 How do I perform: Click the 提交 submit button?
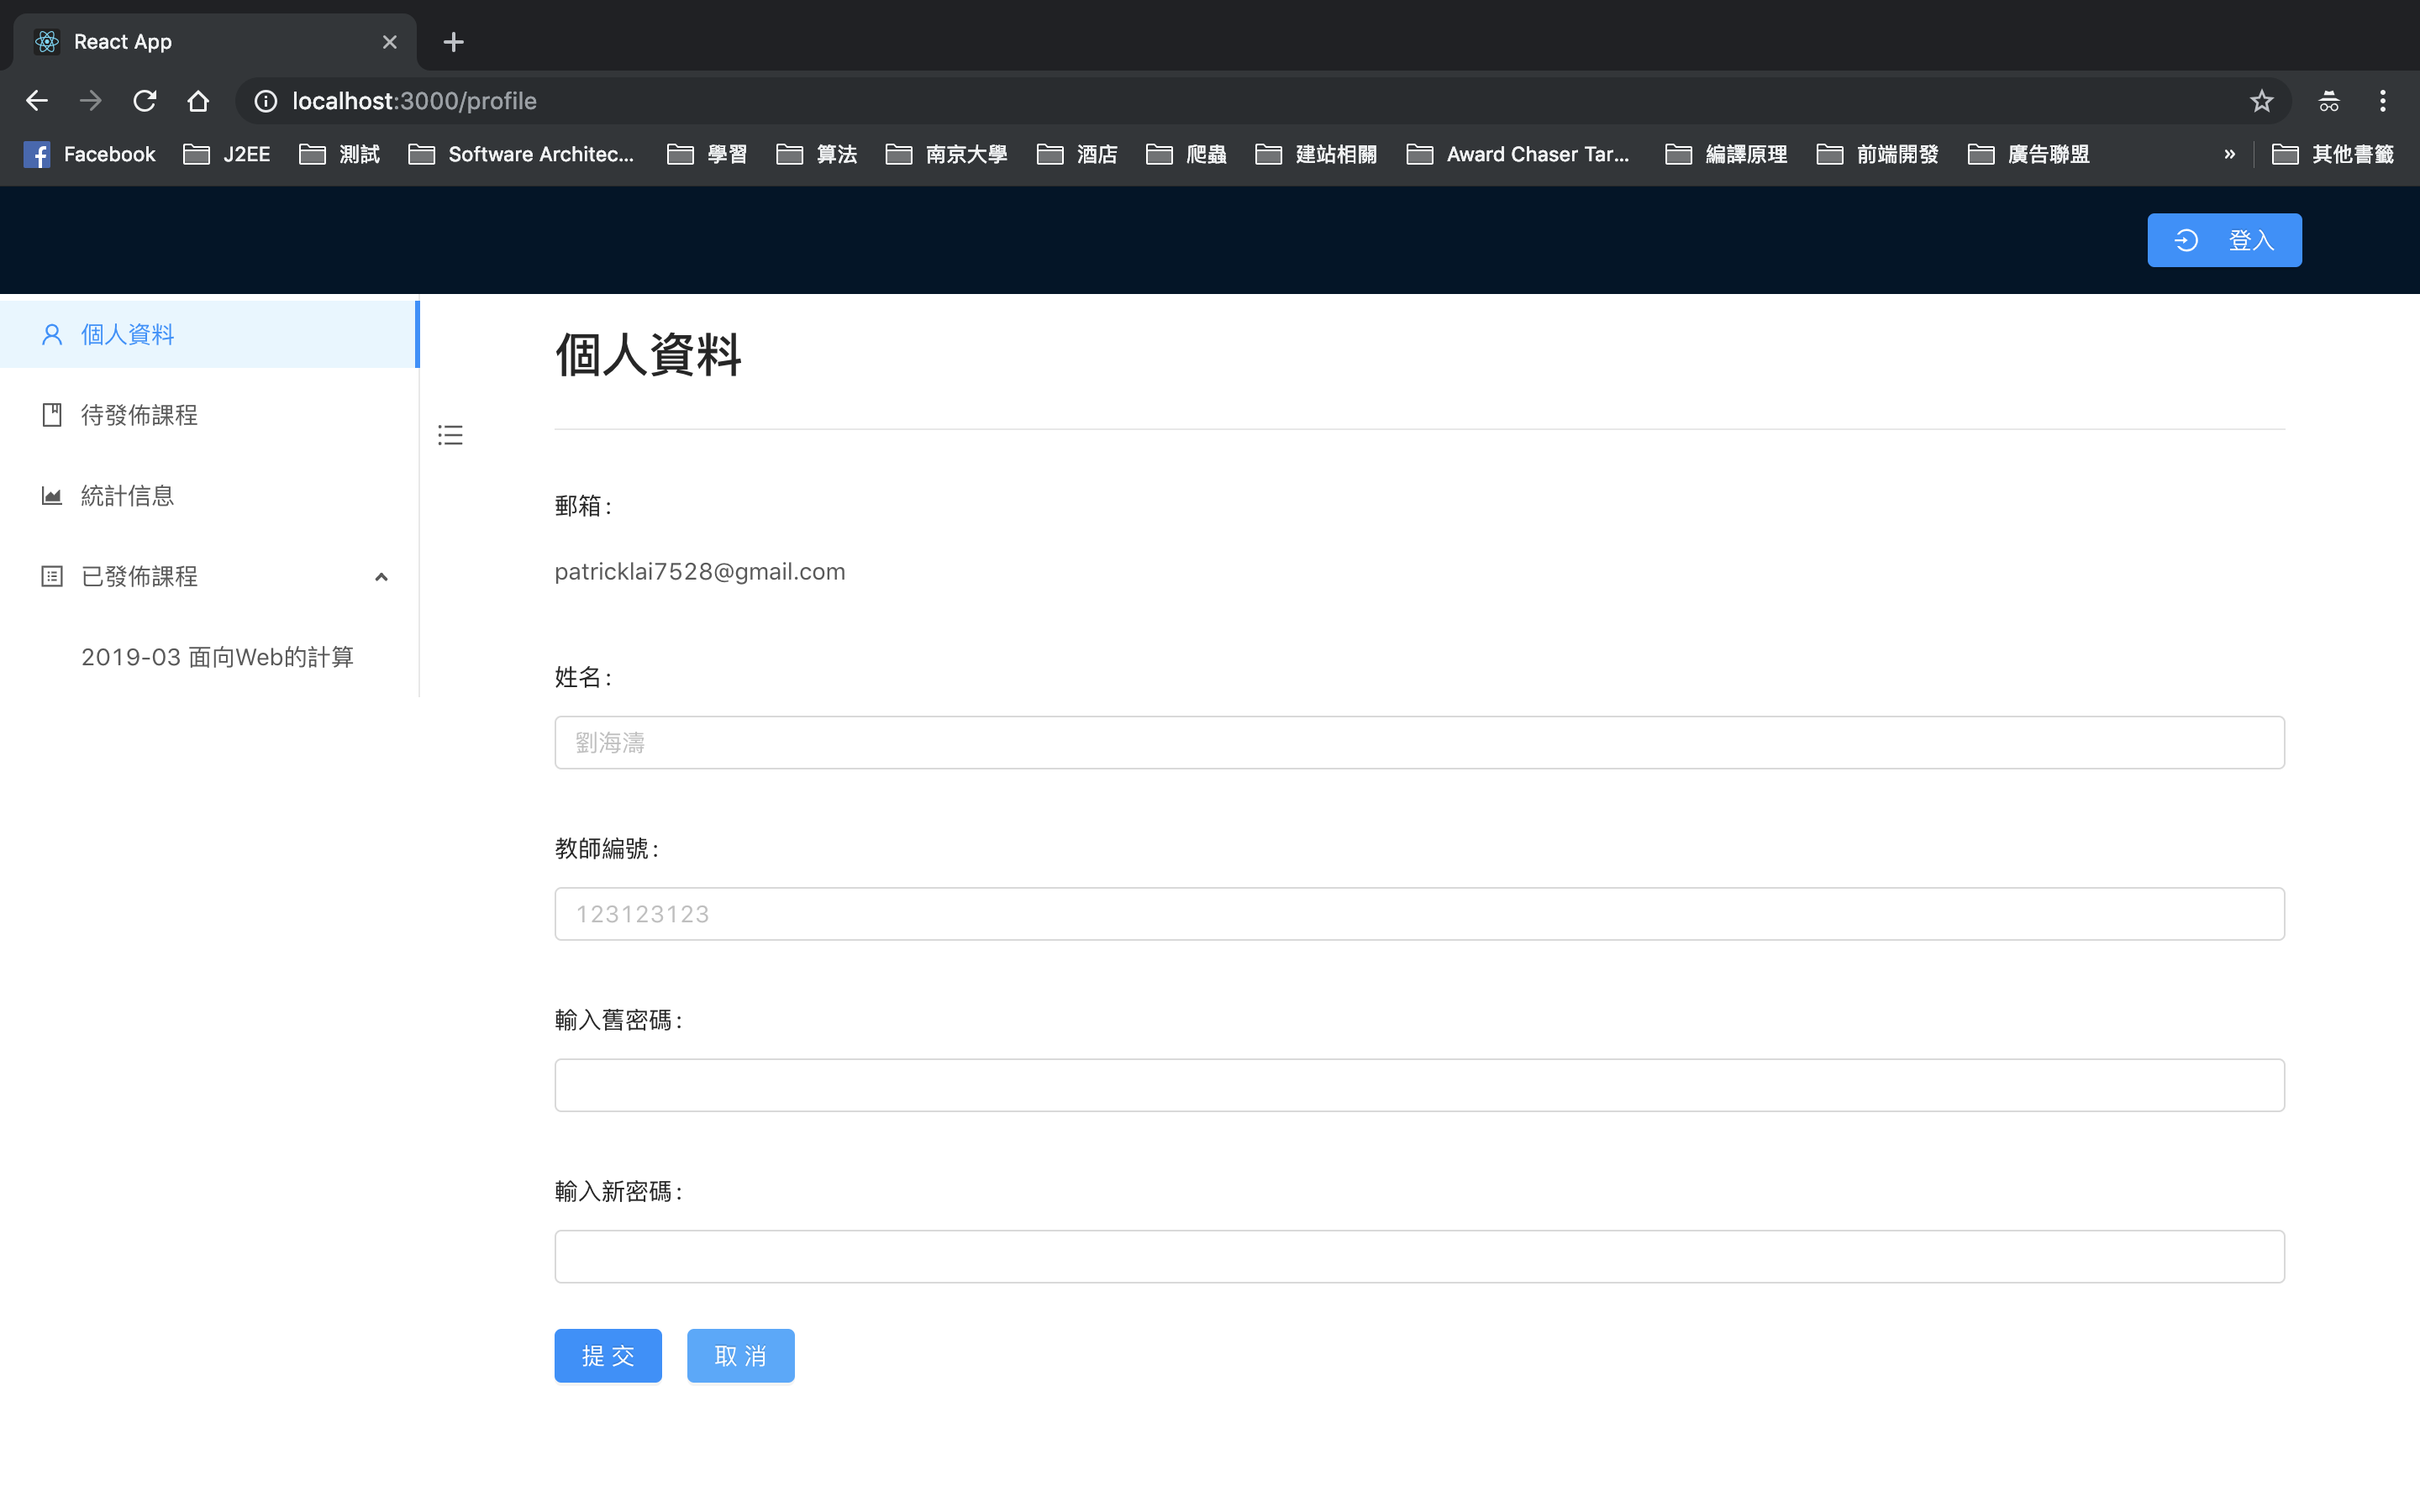click(608, 1355)
